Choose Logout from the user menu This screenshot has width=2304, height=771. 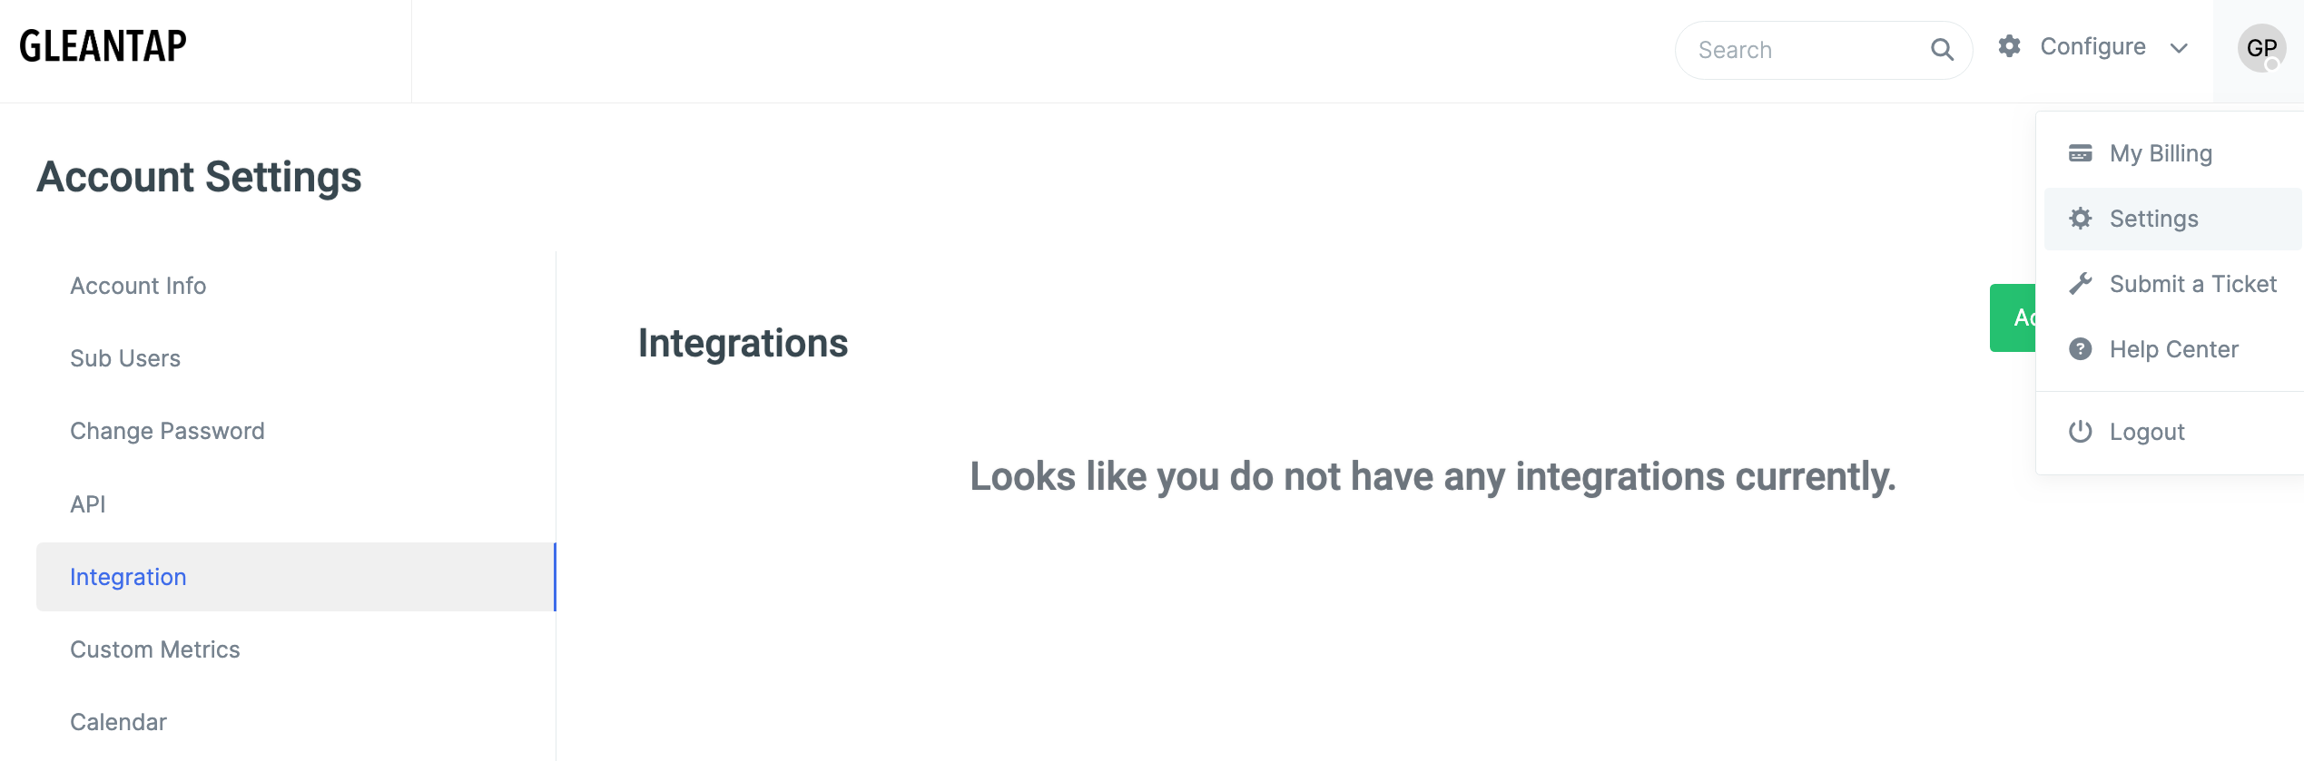[2147, 432]
